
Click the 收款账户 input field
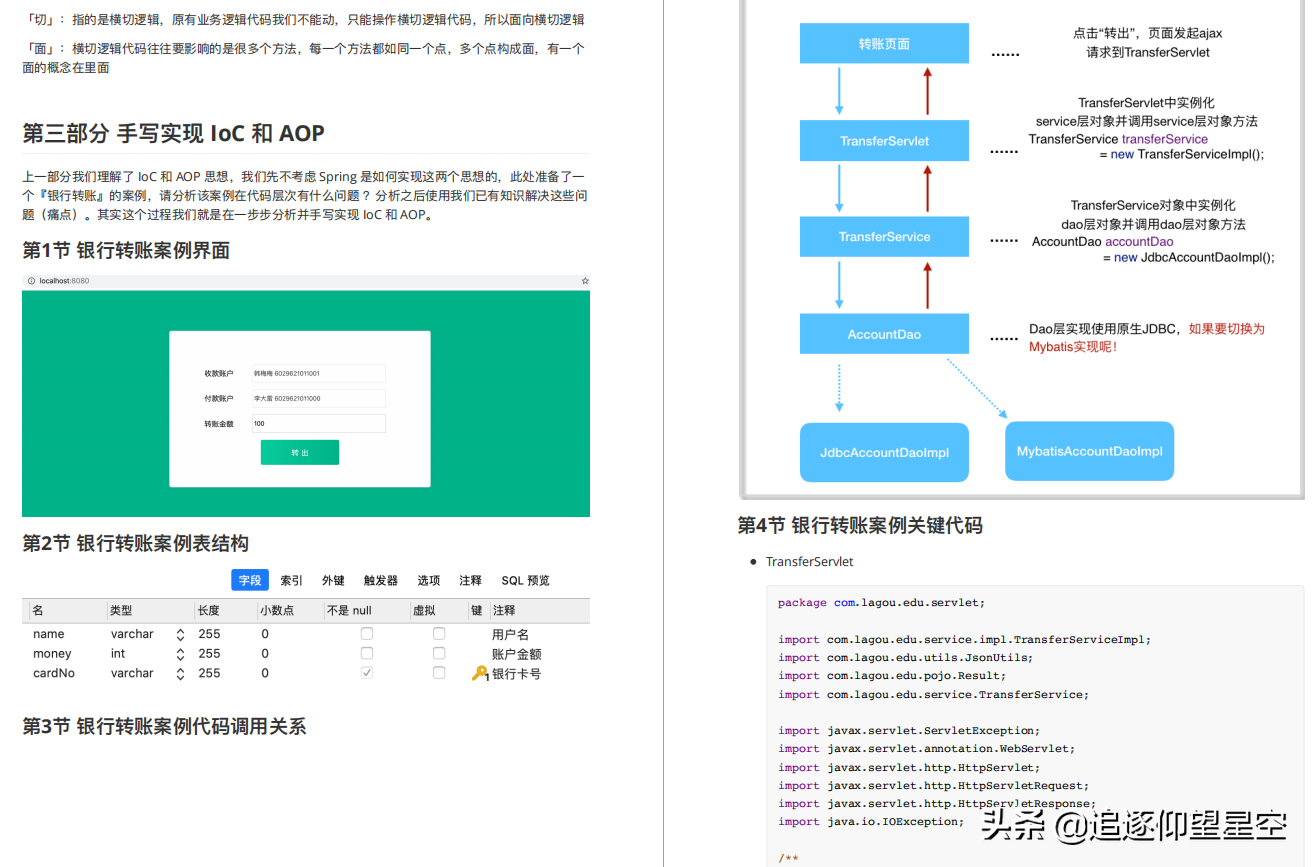pos(318,373)
